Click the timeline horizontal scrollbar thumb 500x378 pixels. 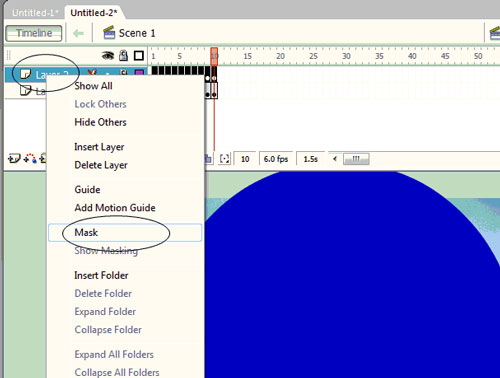coord(356,159)
